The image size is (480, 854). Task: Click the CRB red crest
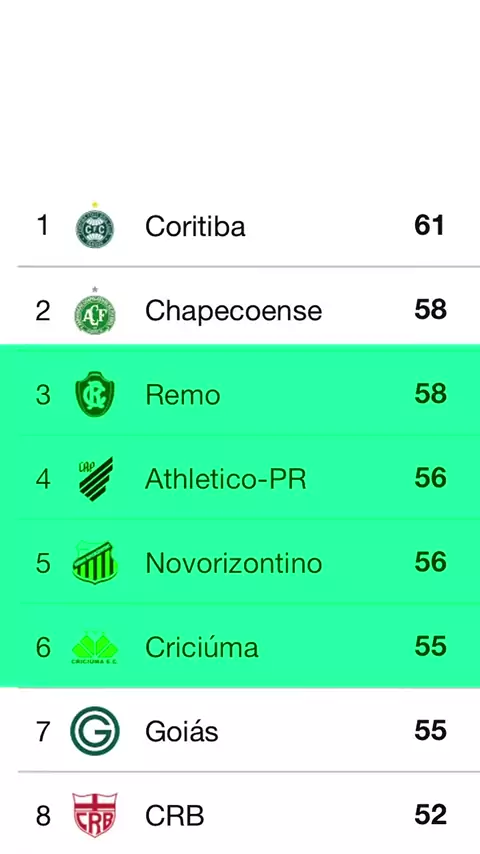click(x=95, y=815)
